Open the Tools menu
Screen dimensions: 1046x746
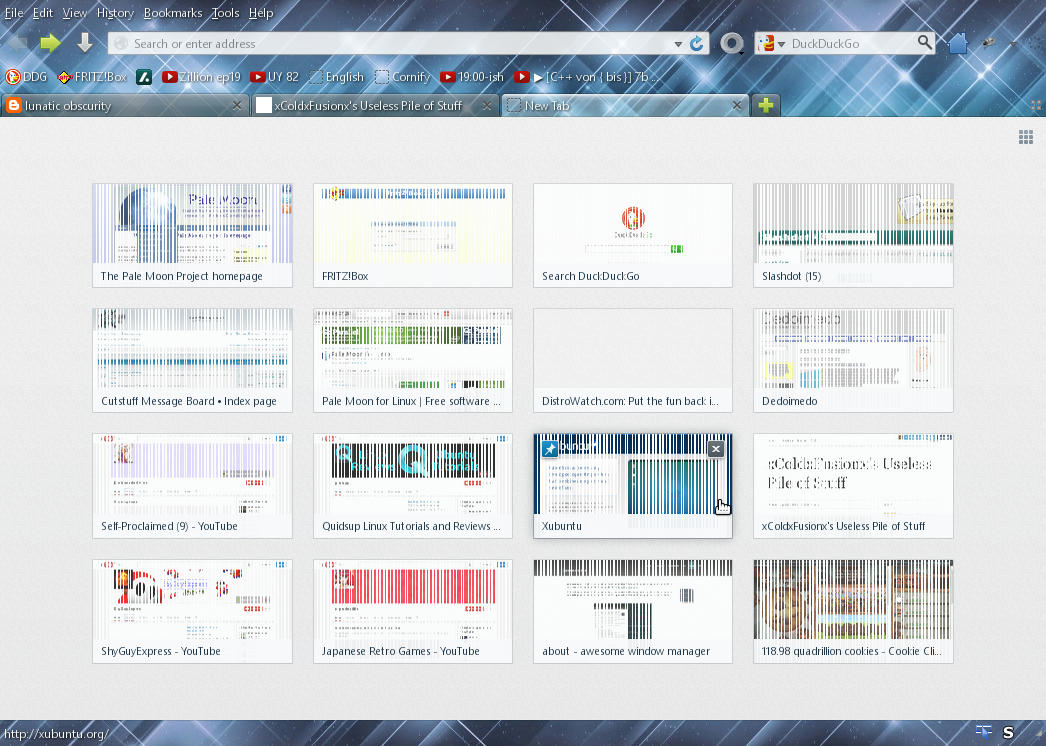coord(225,13)
